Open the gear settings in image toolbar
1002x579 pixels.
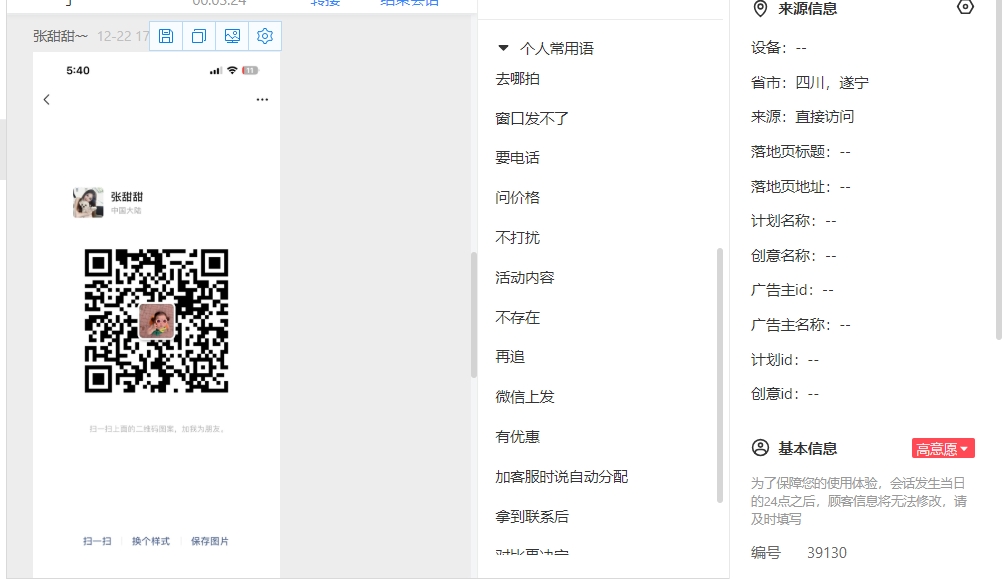[x=265, y=36]
